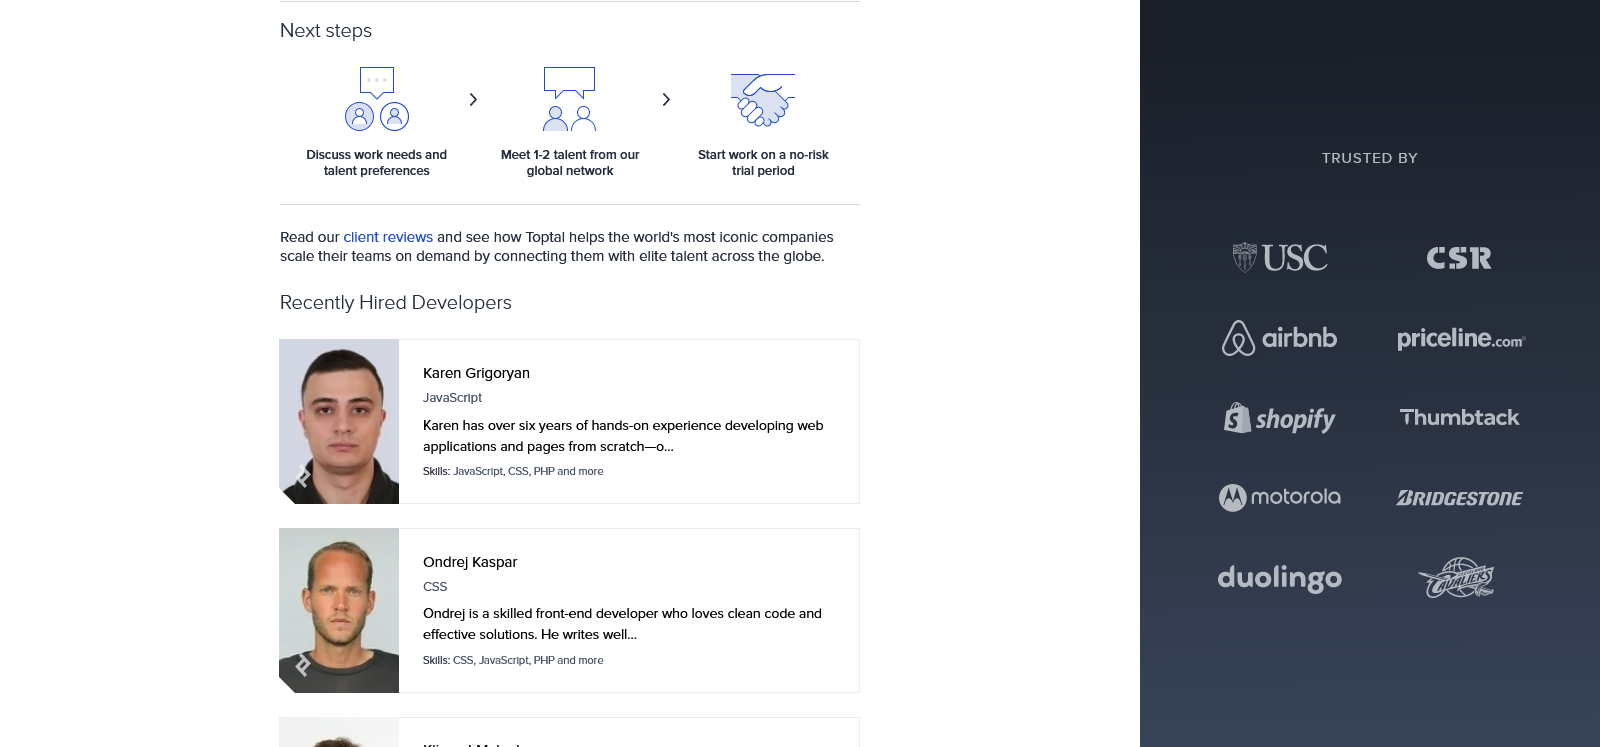Click the USC logo
The height and width of the screenshot is (747, 1600).
click(1280, 258)
